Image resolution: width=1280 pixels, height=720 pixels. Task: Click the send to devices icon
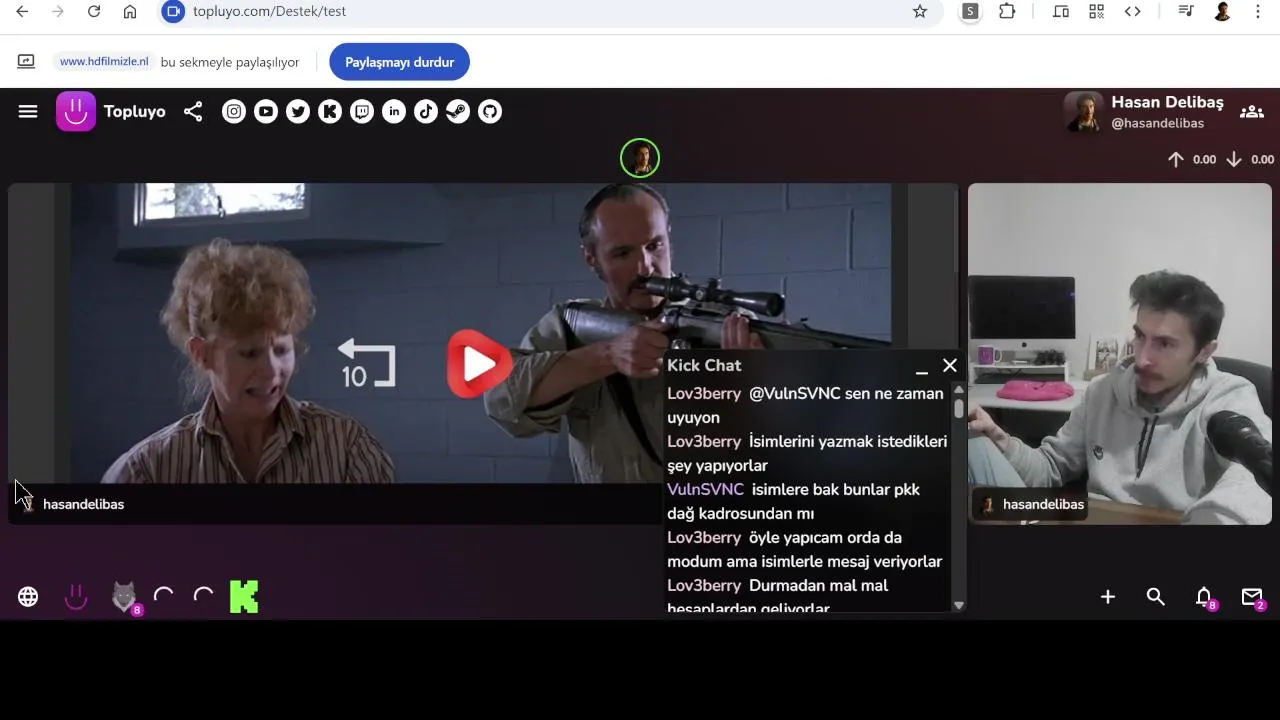pyautogui.click(x=1061, y=11)
